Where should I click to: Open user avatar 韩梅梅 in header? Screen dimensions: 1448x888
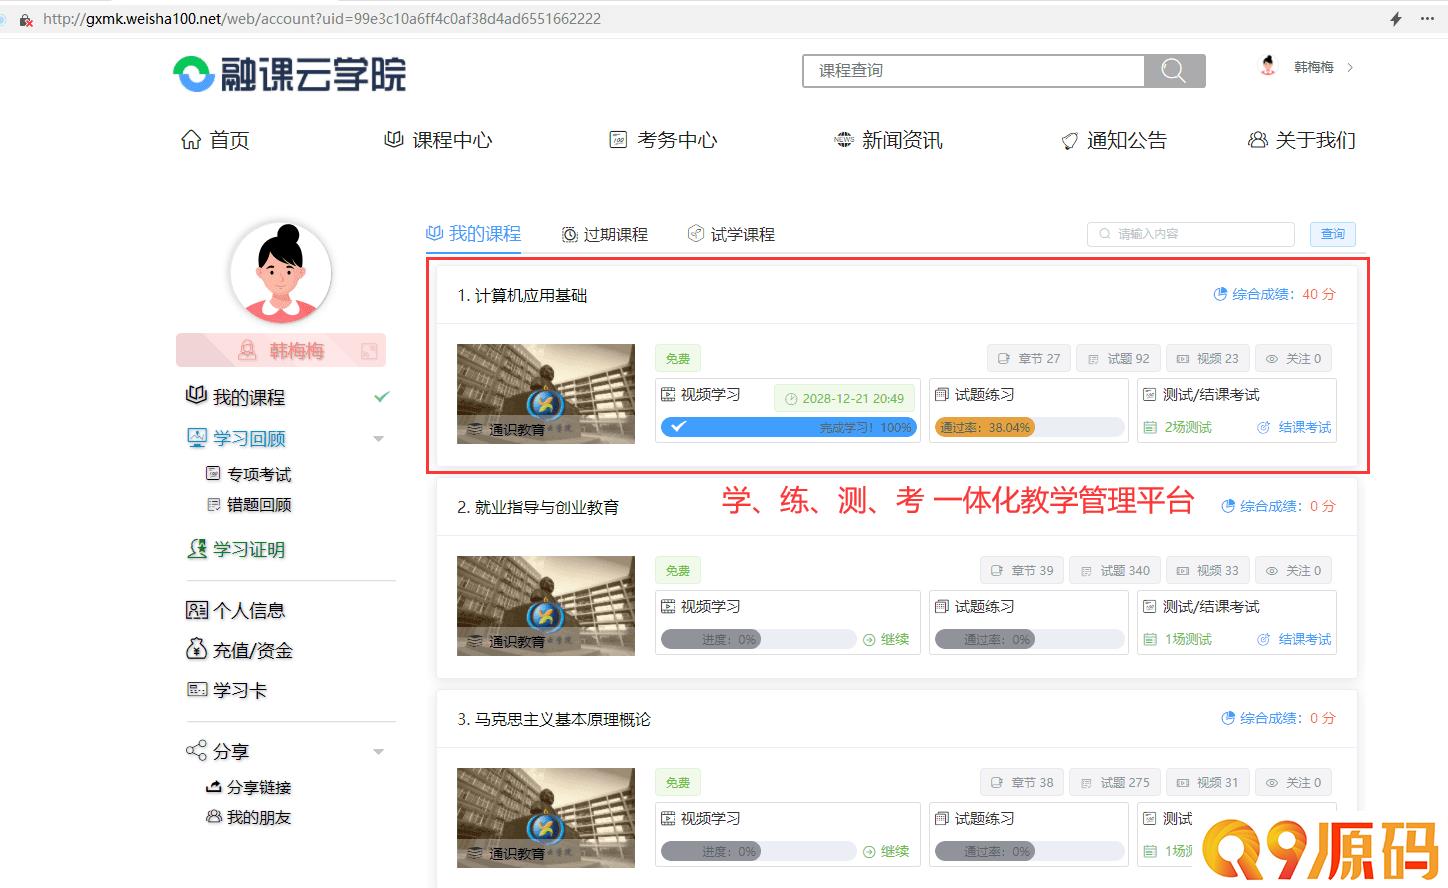coord(1268,67)
